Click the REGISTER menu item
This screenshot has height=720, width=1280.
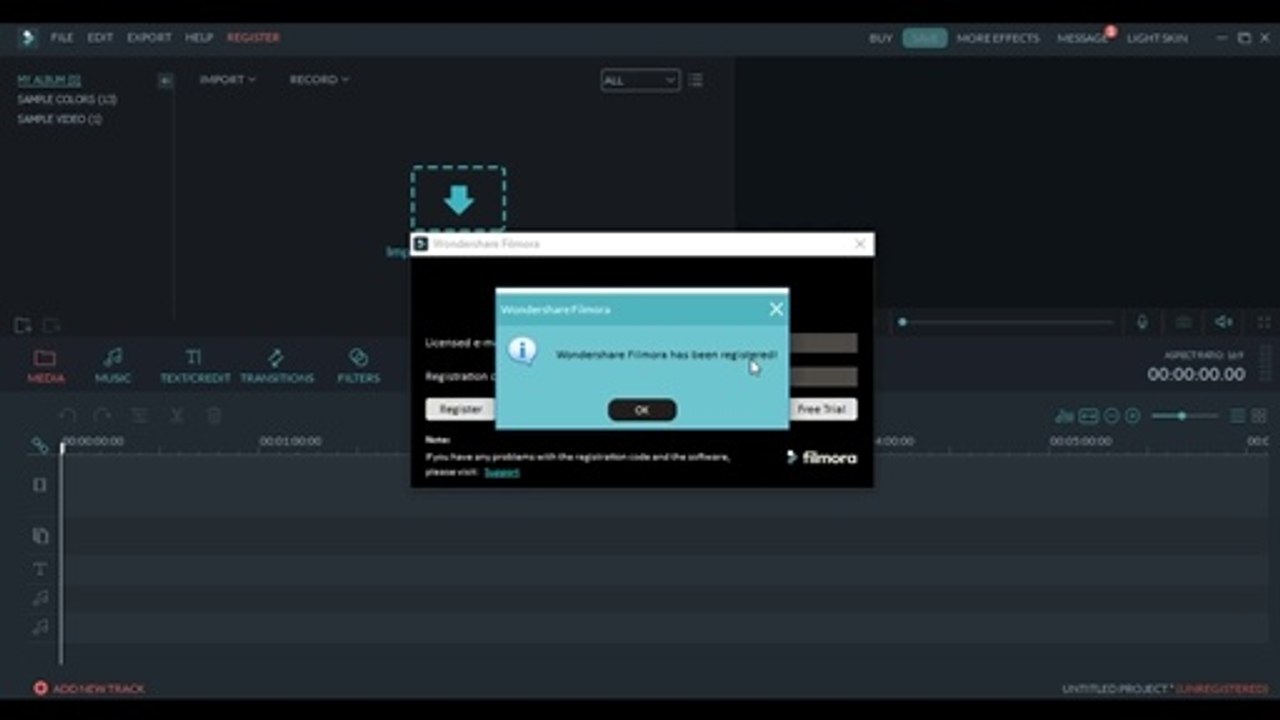(253, 37)
